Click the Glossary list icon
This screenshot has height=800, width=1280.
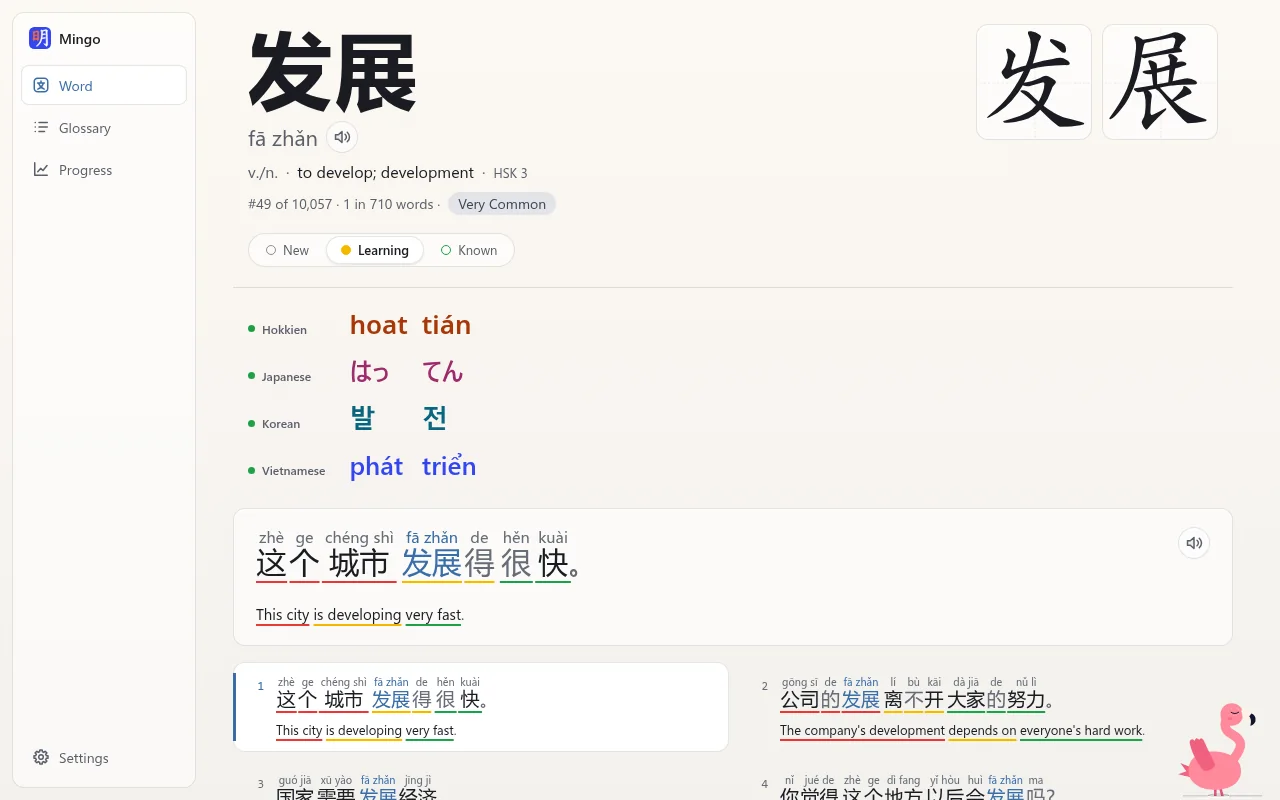coord(41,128)
